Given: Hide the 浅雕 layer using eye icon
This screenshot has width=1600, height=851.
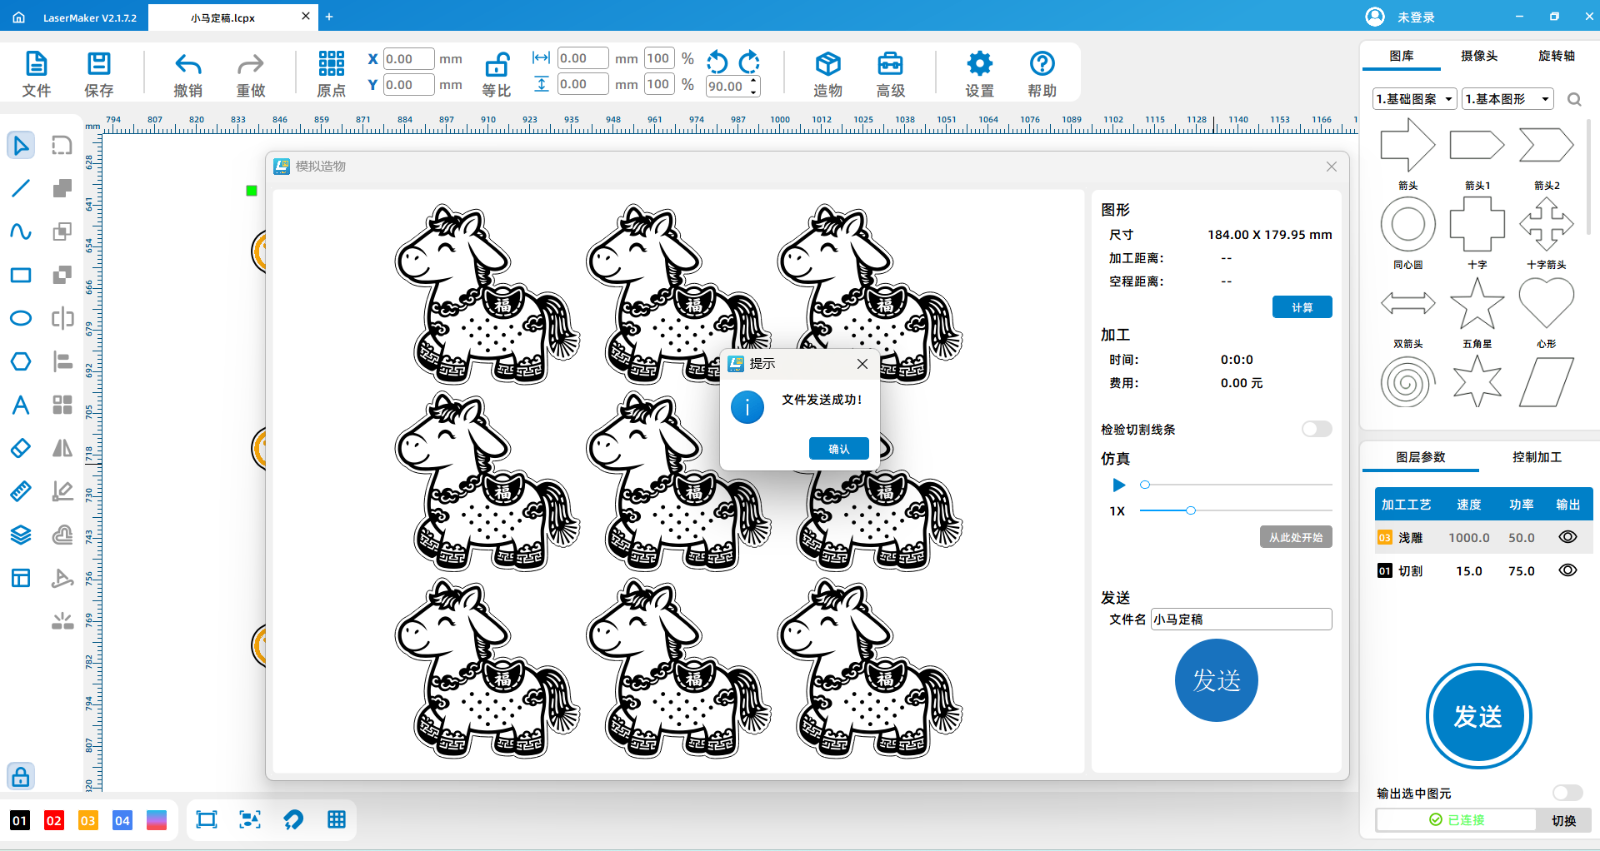Looking at the screenshot, I should pyautogui.click(x=1567, y=537).
